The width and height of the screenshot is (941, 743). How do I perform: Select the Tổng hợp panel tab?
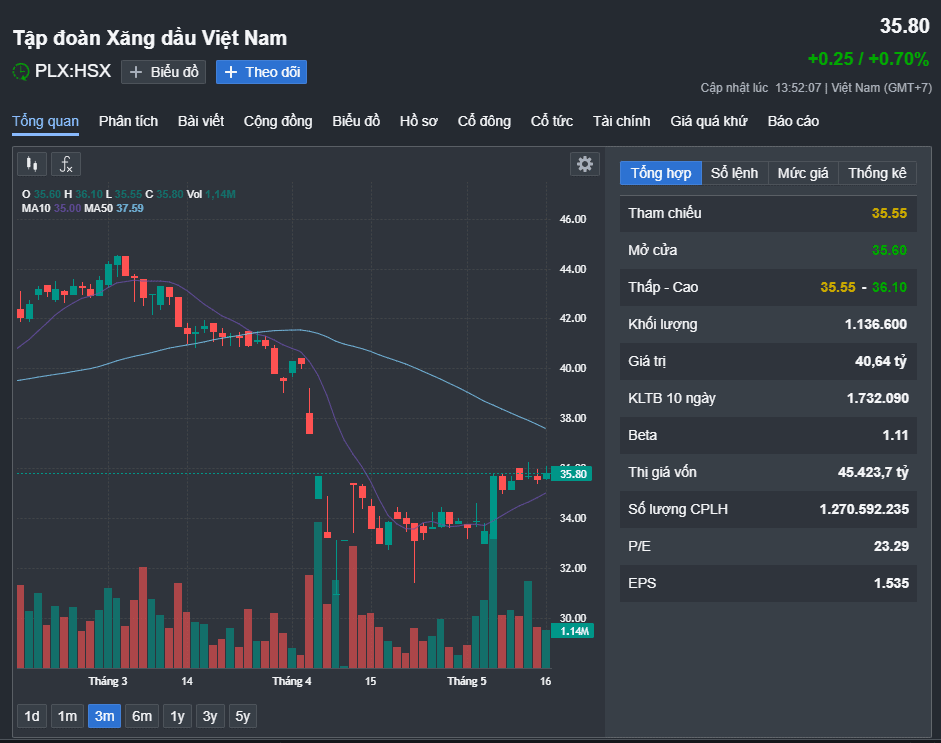pos(661,173)
